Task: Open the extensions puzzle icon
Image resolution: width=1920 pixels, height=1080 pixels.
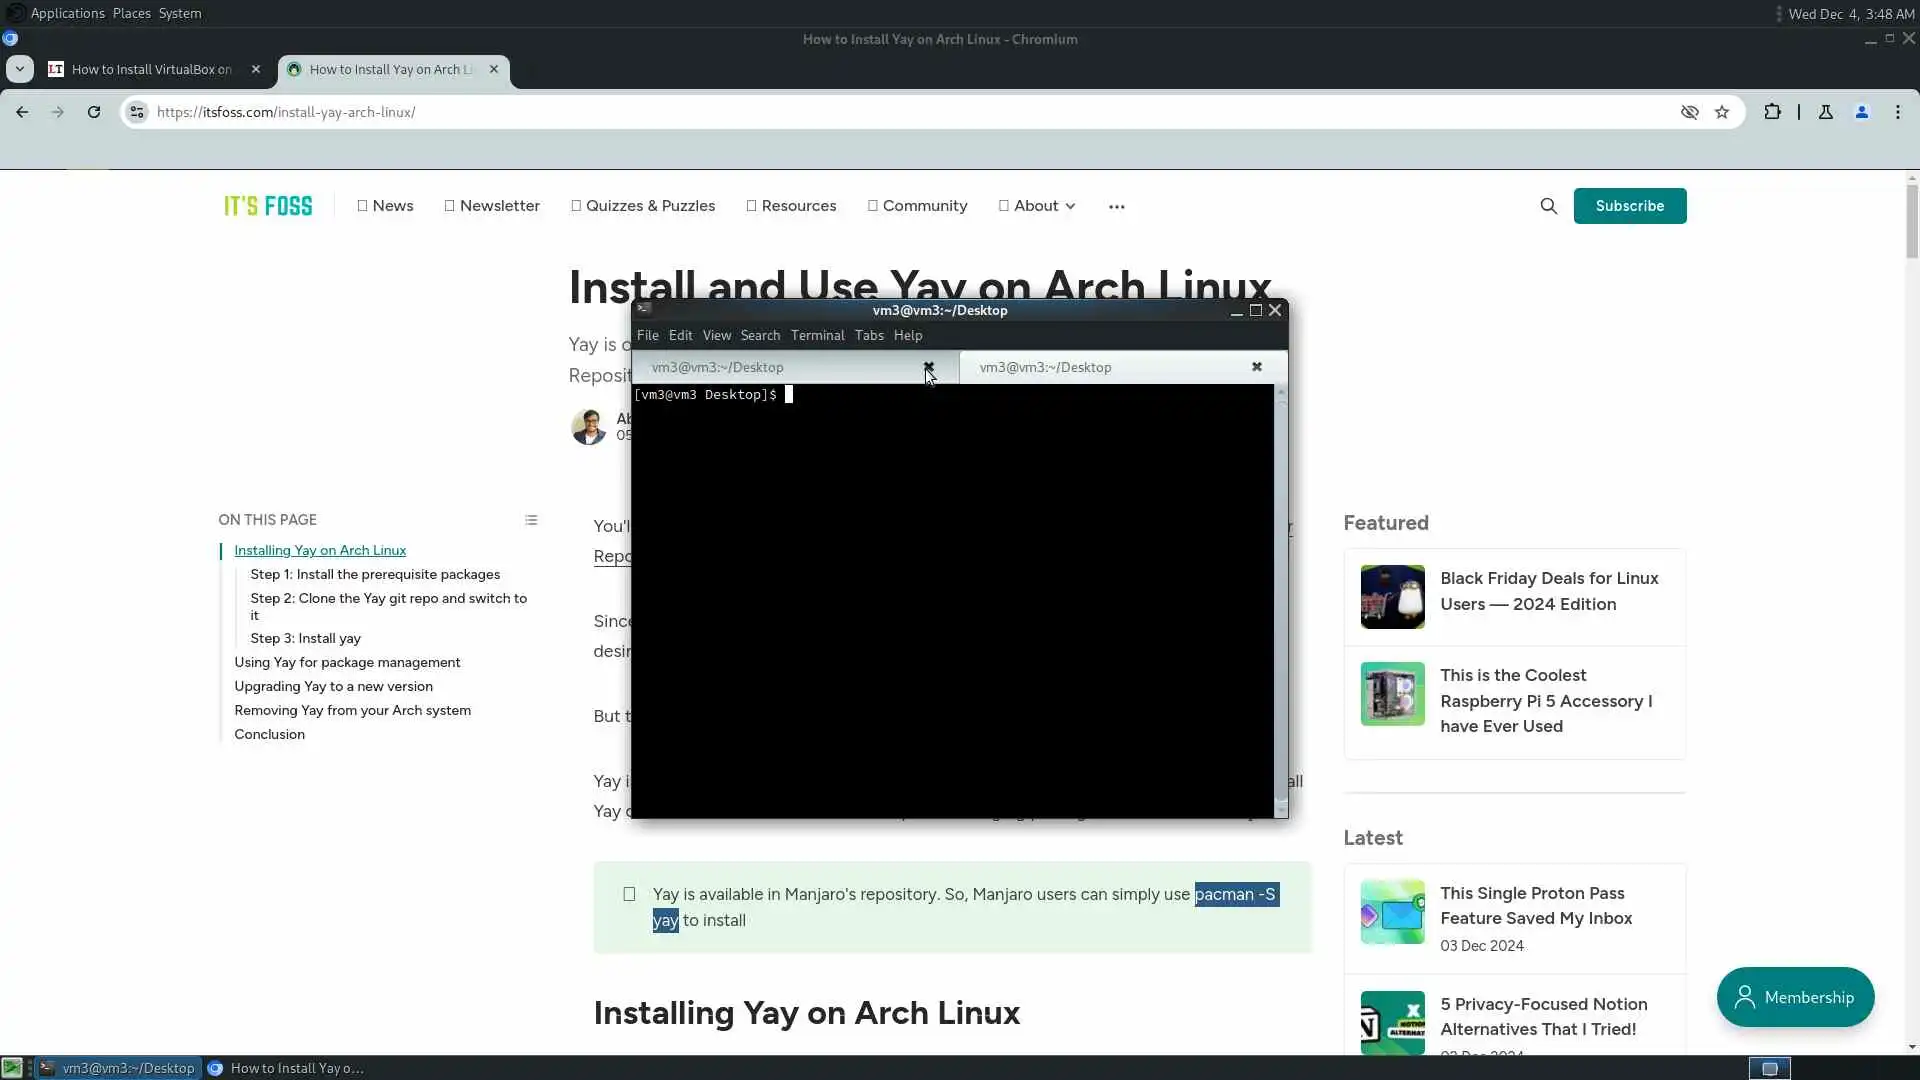Action: click(1772, 112)
